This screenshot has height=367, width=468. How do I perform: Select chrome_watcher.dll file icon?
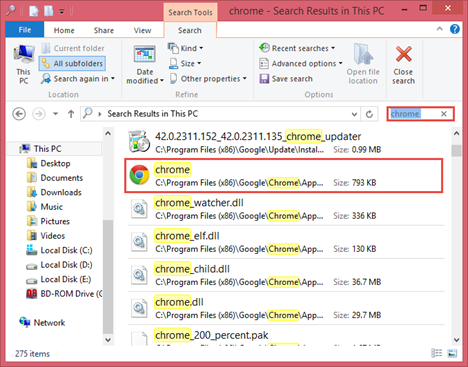(x=139, y=209)
